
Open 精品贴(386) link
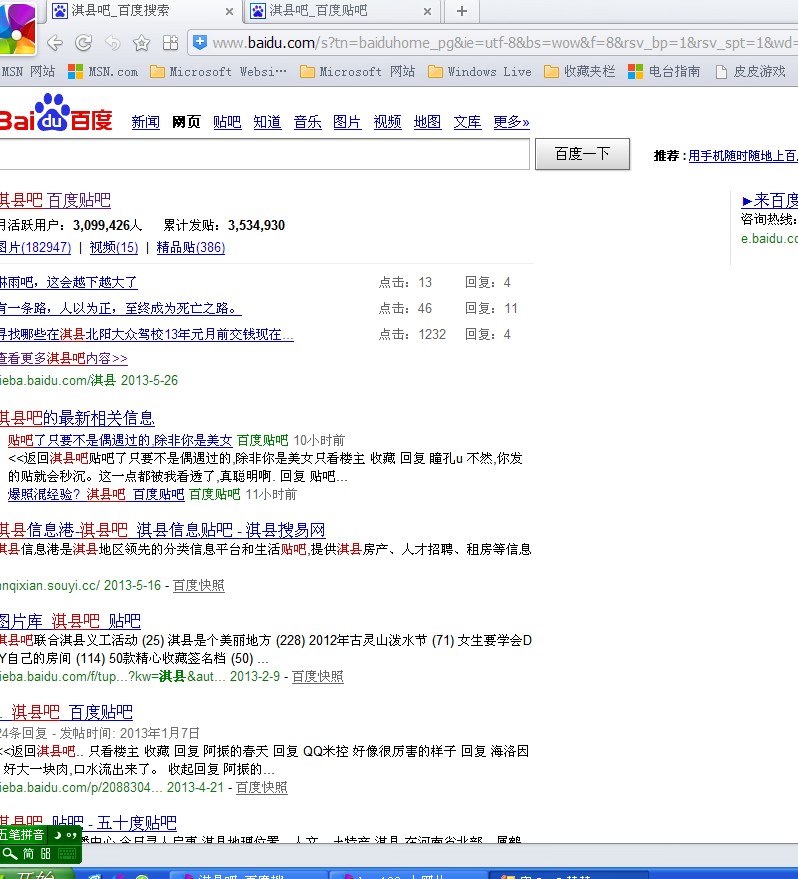[x=191, y=247]
